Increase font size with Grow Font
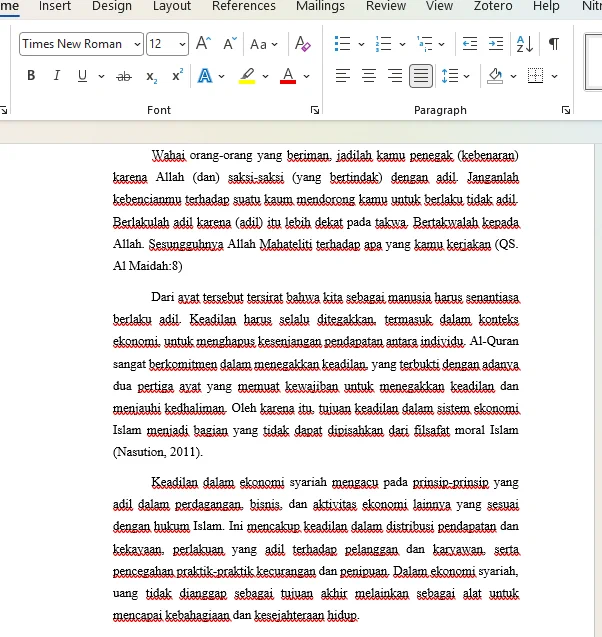The width and height of the screenshot is (602, 637). 204,43
